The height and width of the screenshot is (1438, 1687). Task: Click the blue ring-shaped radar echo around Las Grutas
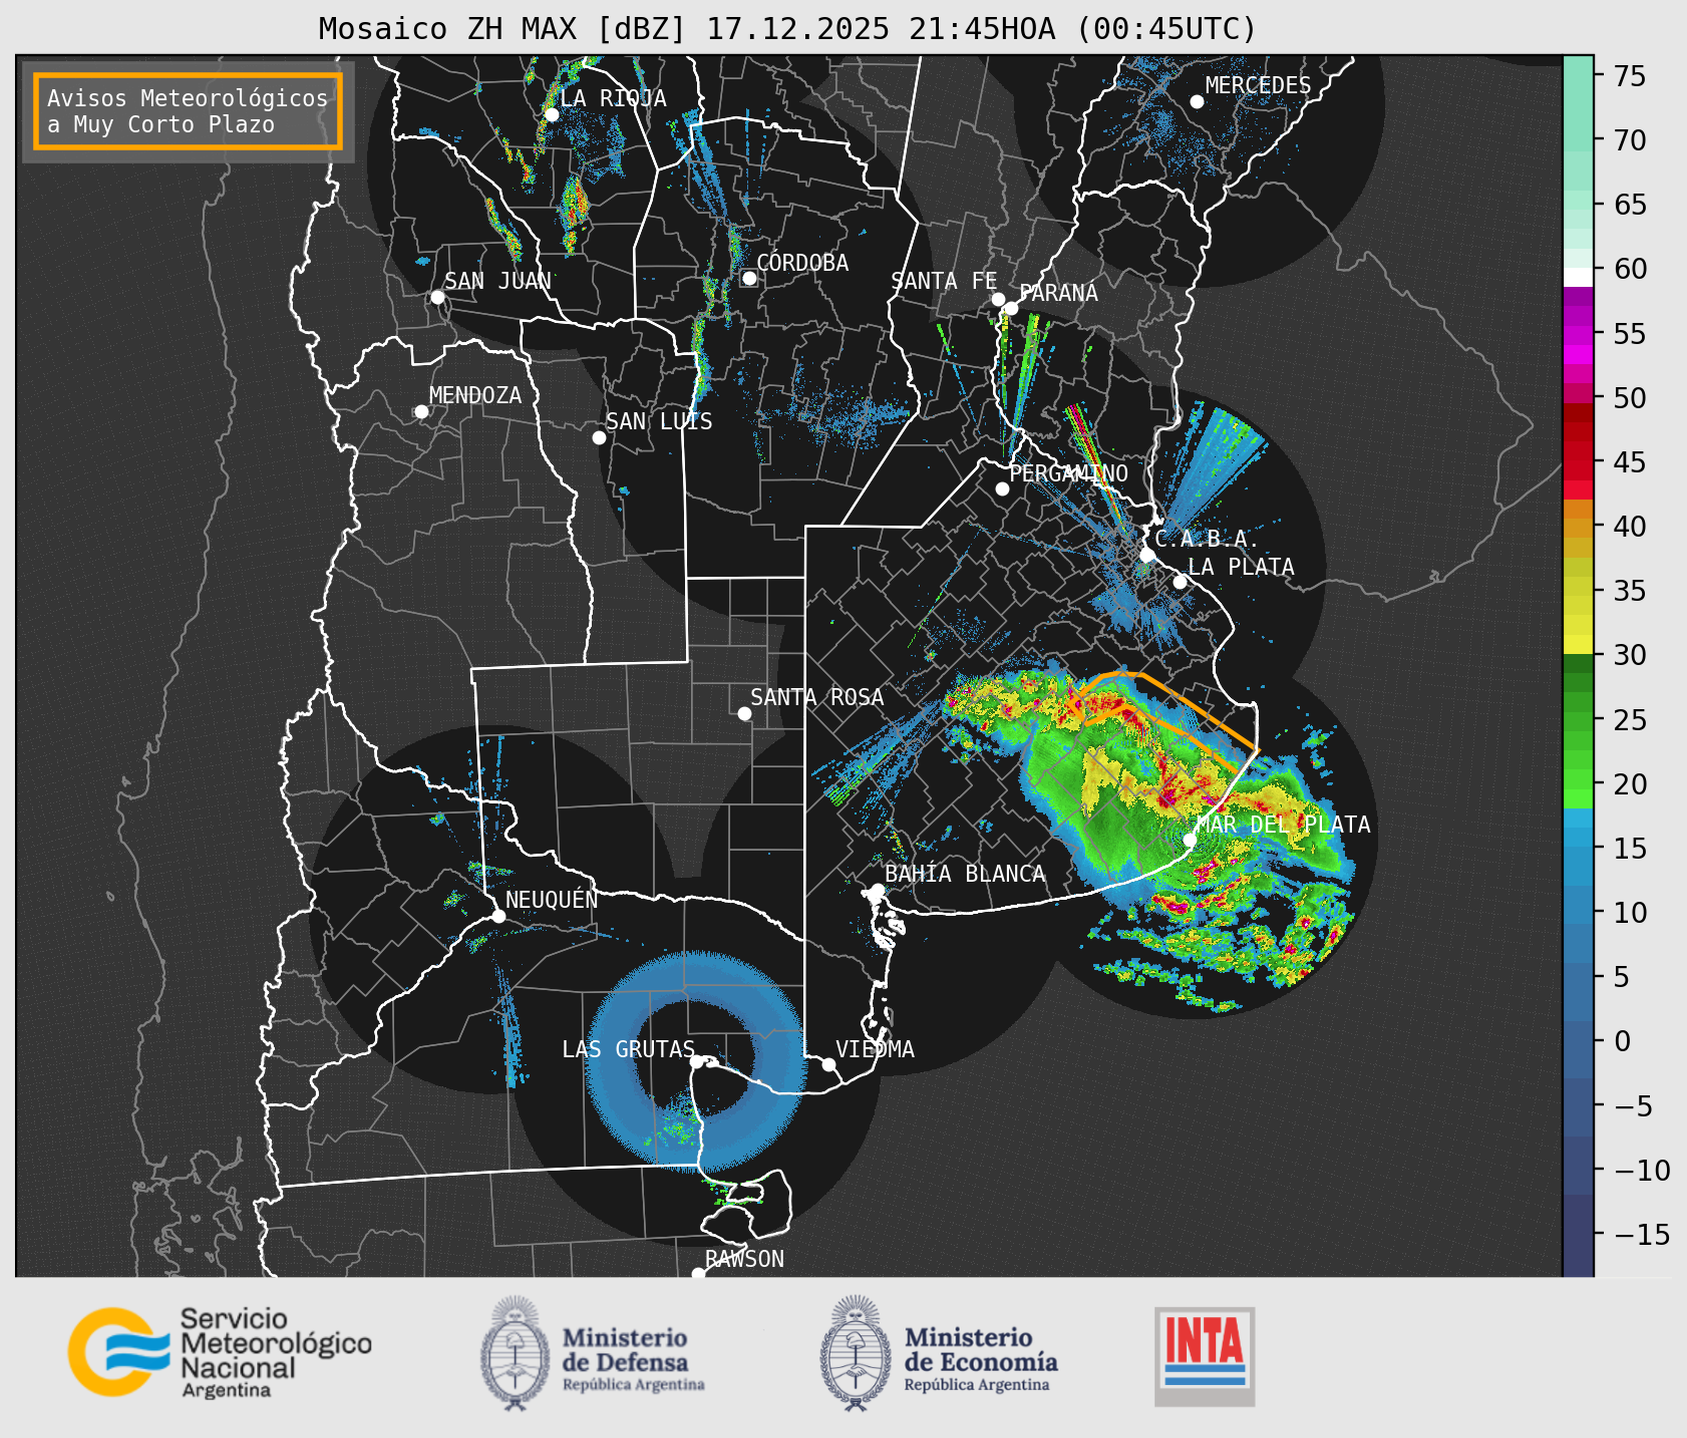pyautogui.click(x=695, y=1060)
